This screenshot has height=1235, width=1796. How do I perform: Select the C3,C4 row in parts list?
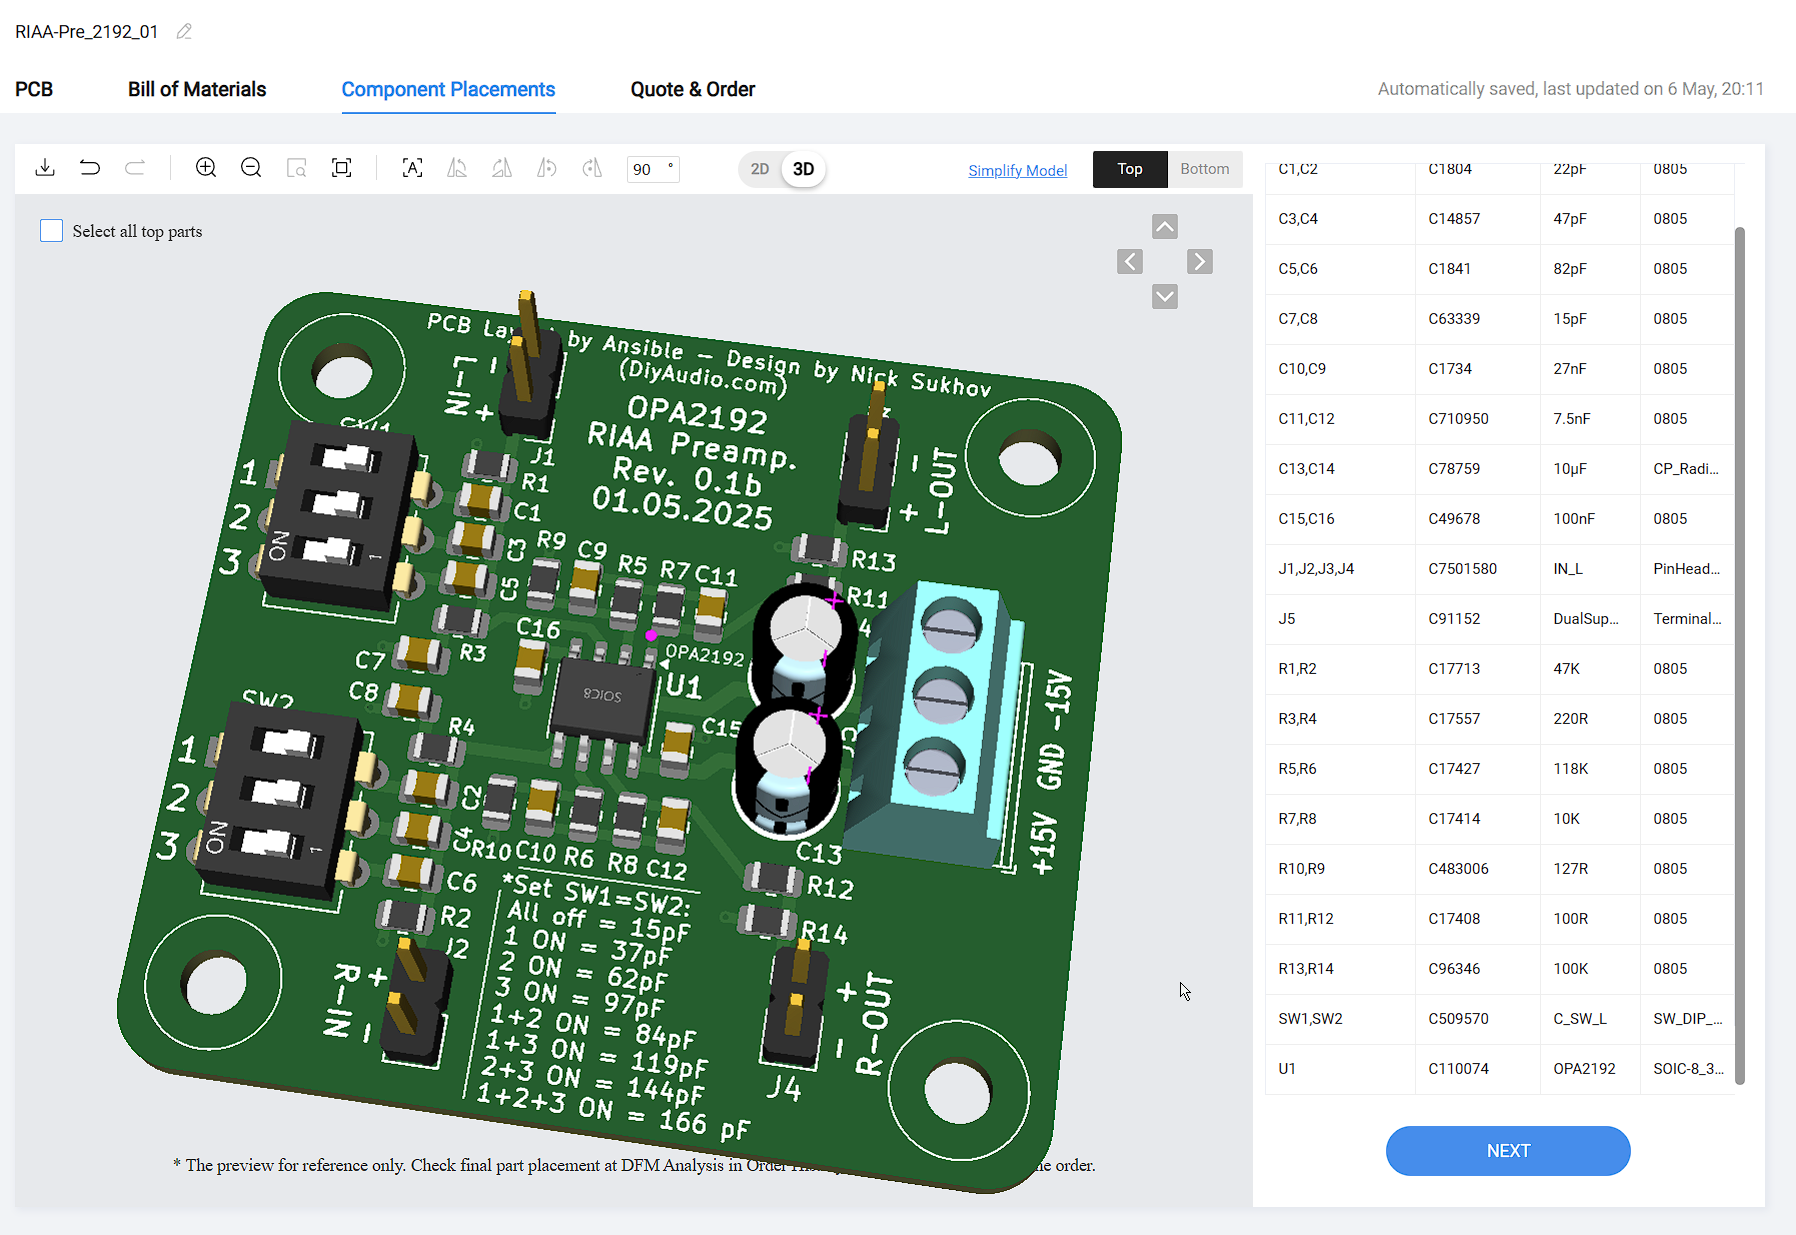(x=1499, y=219)
